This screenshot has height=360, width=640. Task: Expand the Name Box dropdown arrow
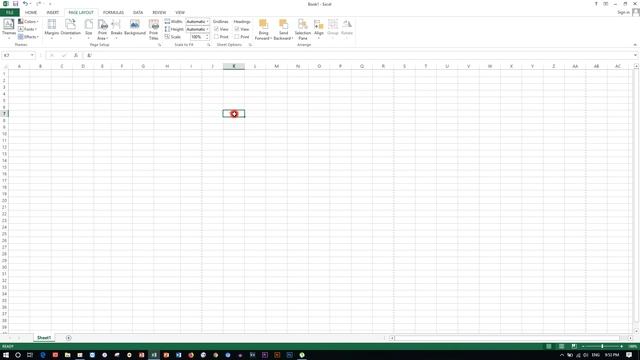click(32, 56)
